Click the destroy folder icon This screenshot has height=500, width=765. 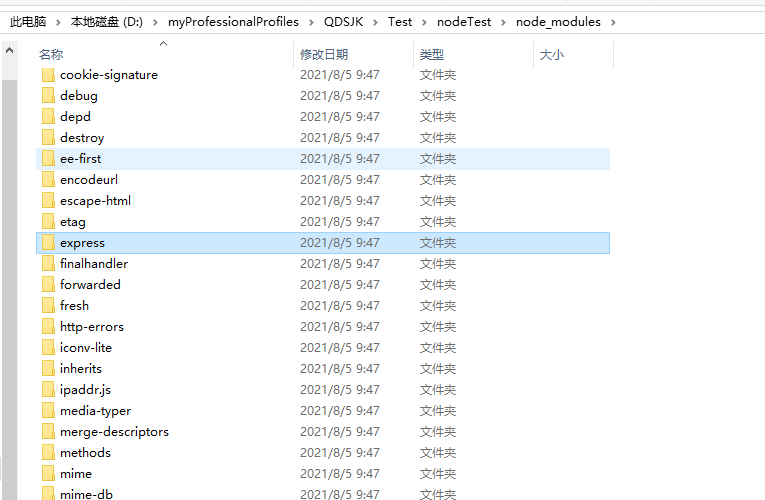[x=48, y=138]
